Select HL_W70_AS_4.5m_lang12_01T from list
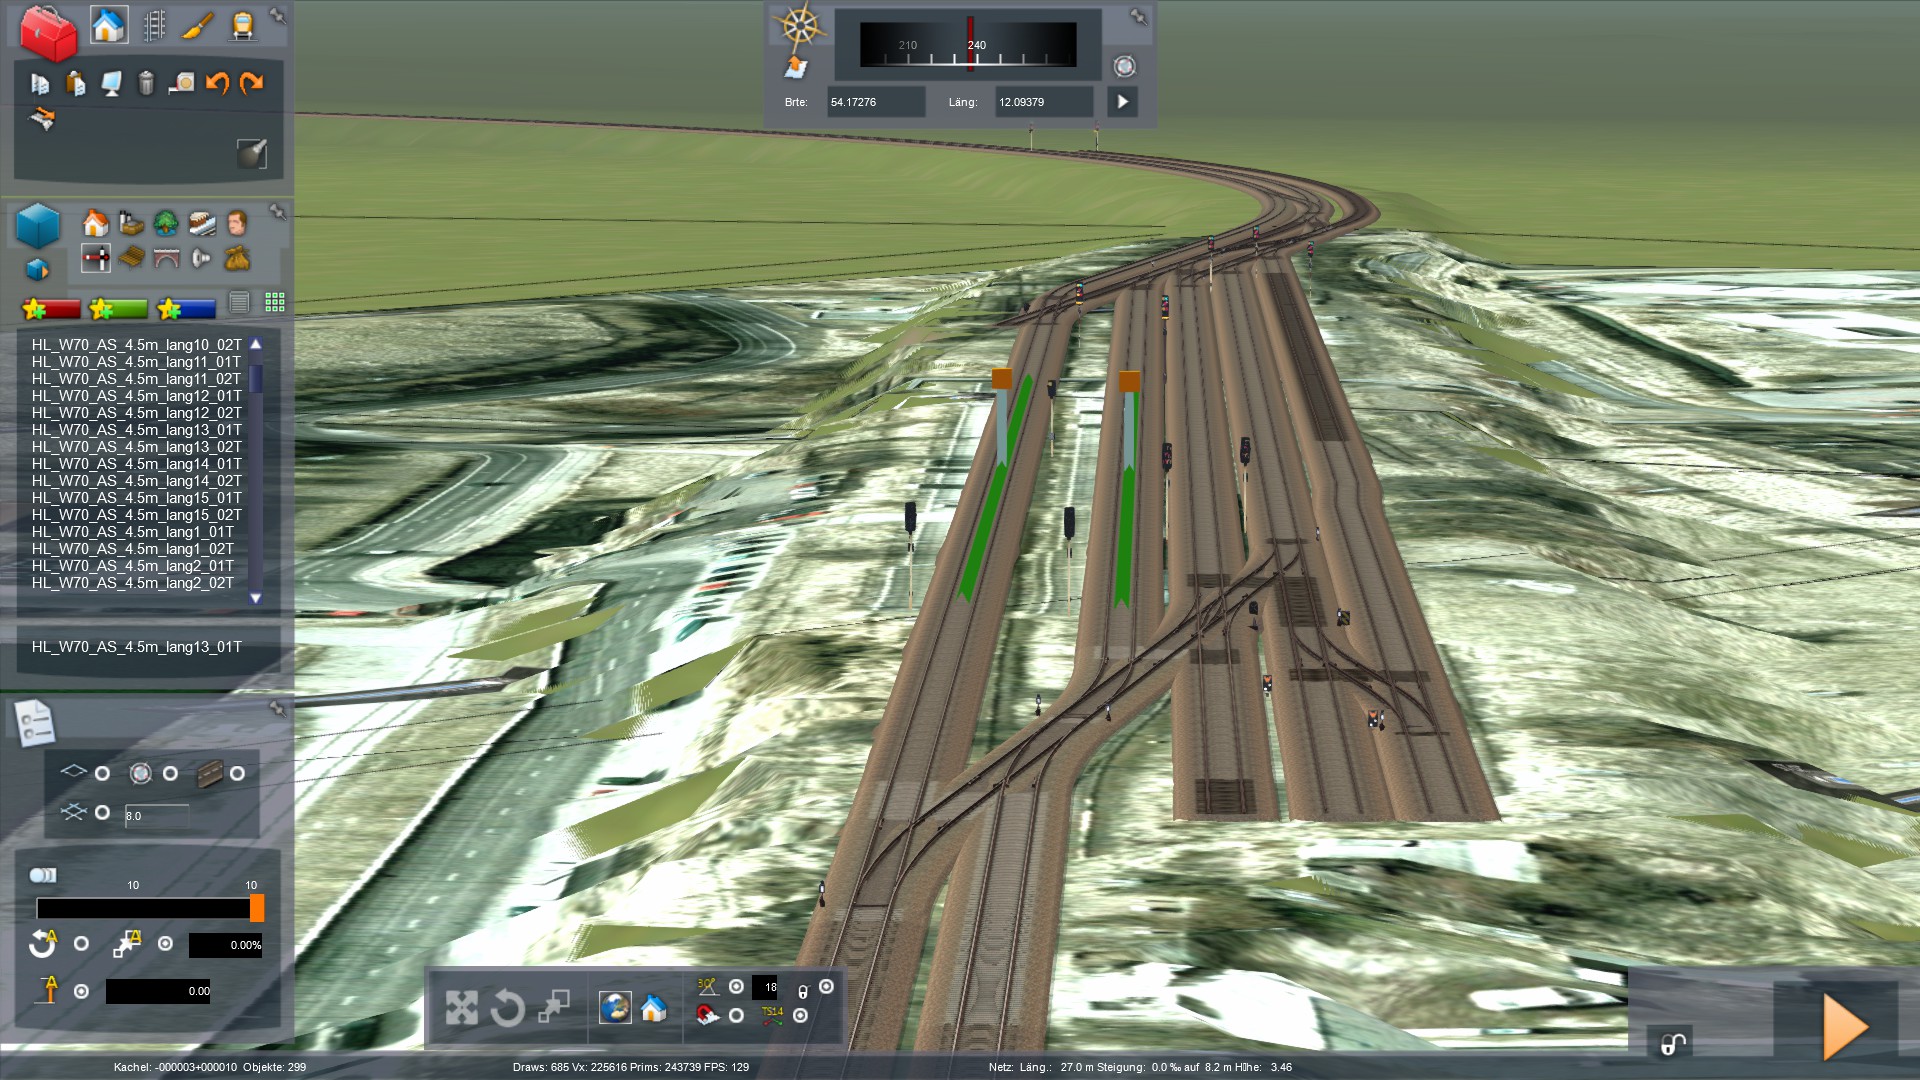 136,396
